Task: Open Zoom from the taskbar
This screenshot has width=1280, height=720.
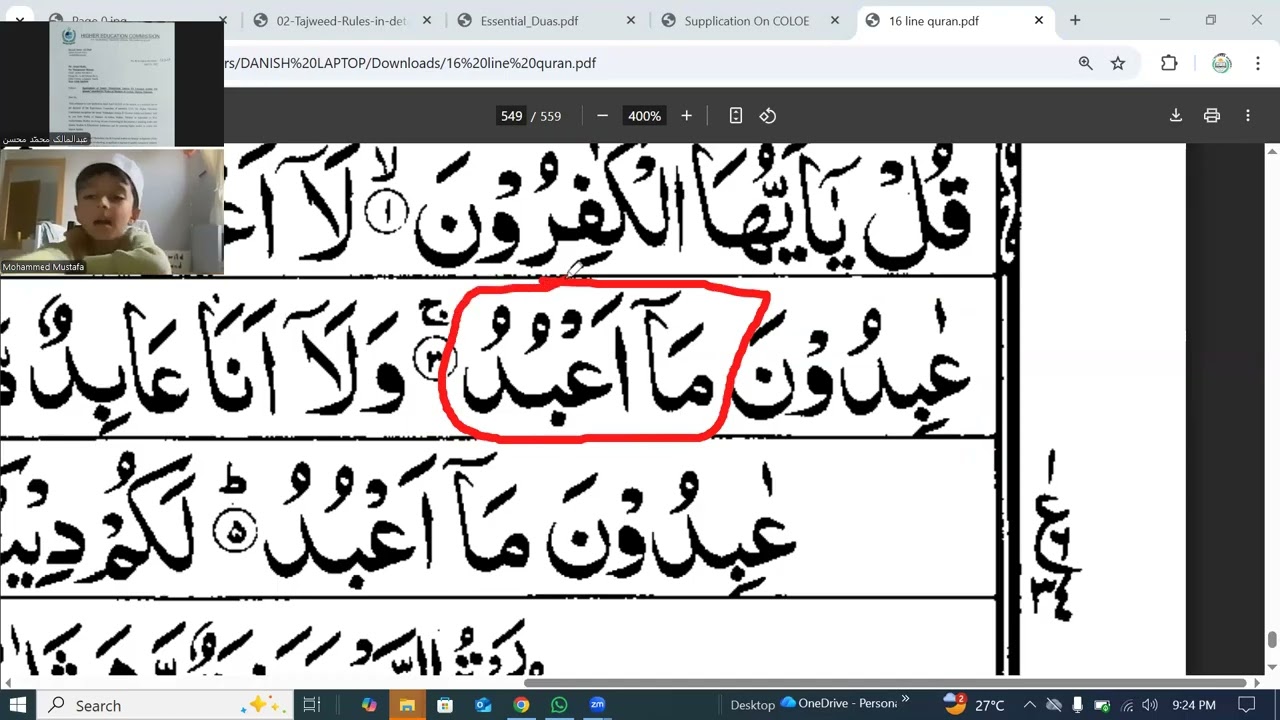Action: [x=597, y=705]
